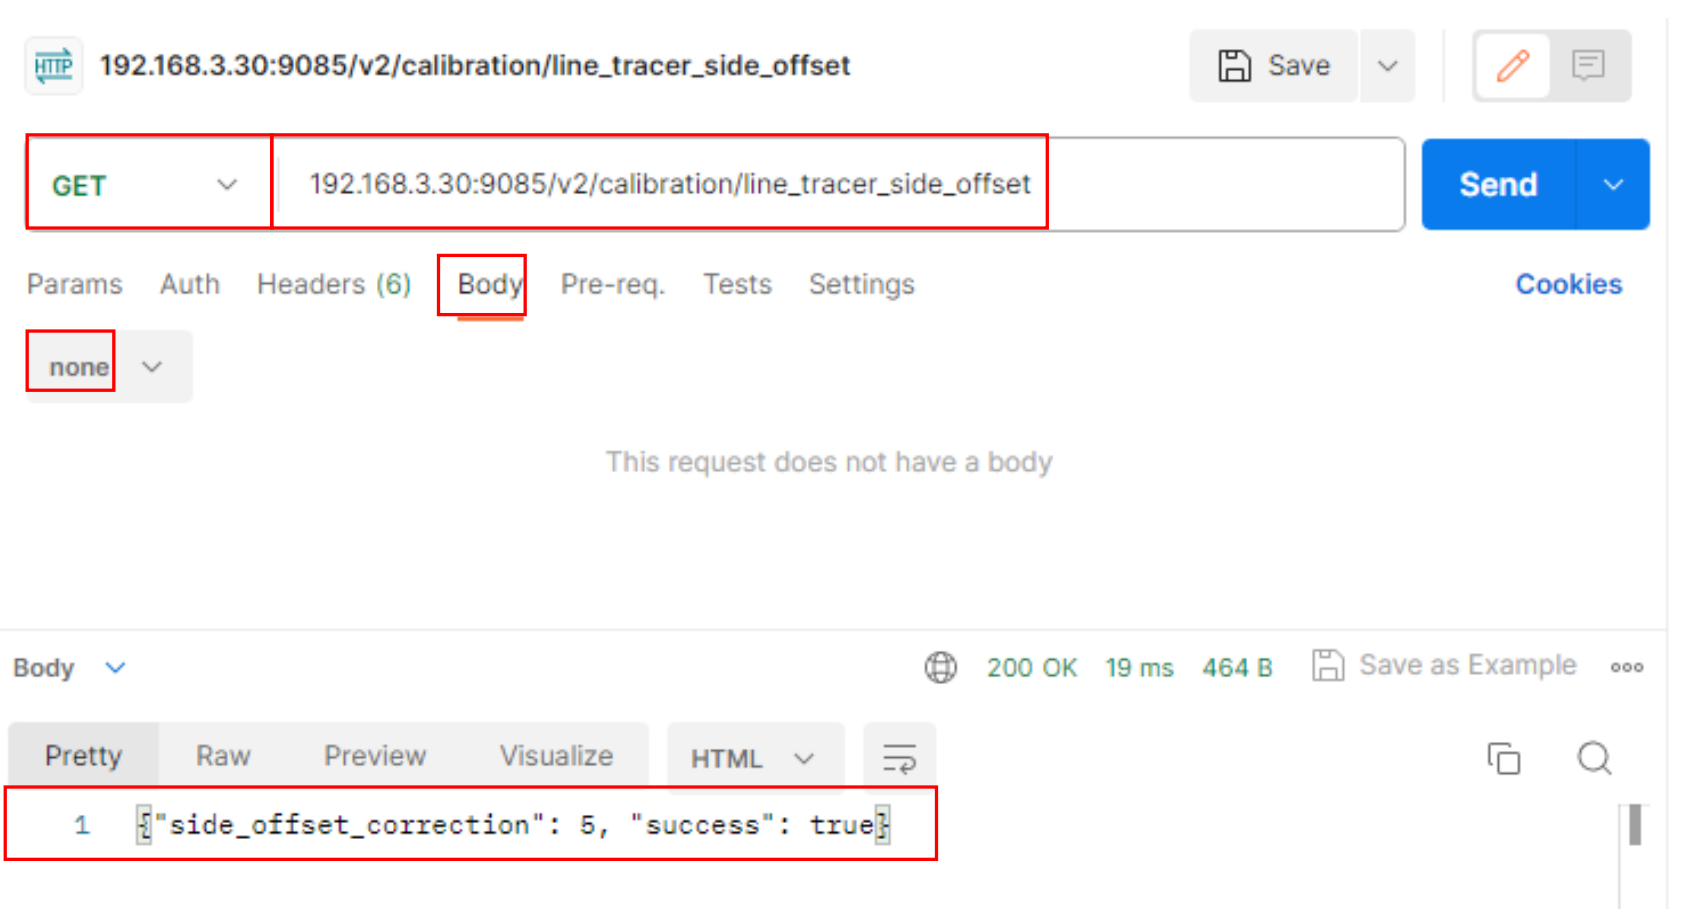This screenshot has height=917, width=1688.
Task: Click the globe network icon
Action: pyautogui.click(x=940, y=667)
